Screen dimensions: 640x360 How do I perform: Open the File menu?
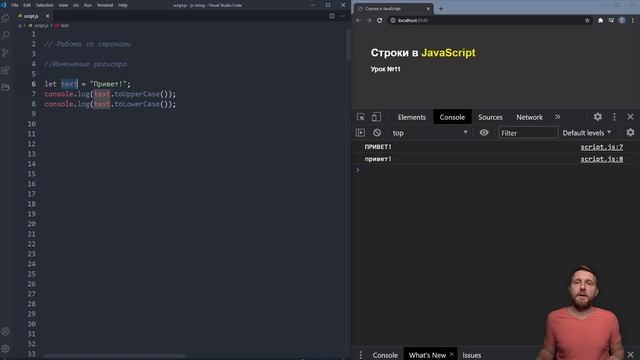pos(15,5)
